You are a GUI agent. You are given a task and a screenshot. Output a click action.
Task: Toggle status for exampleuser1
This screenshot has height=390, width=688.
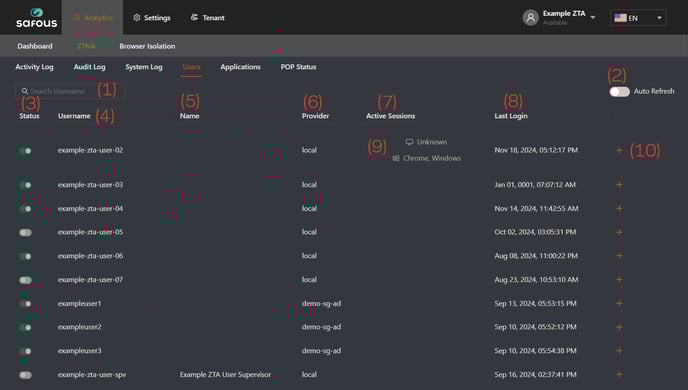pos(25,304)
